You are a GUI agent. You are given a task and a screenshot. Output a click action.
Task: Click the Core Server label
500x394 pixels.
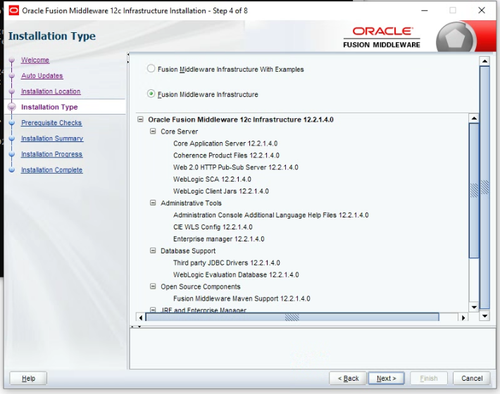[179, 131]
